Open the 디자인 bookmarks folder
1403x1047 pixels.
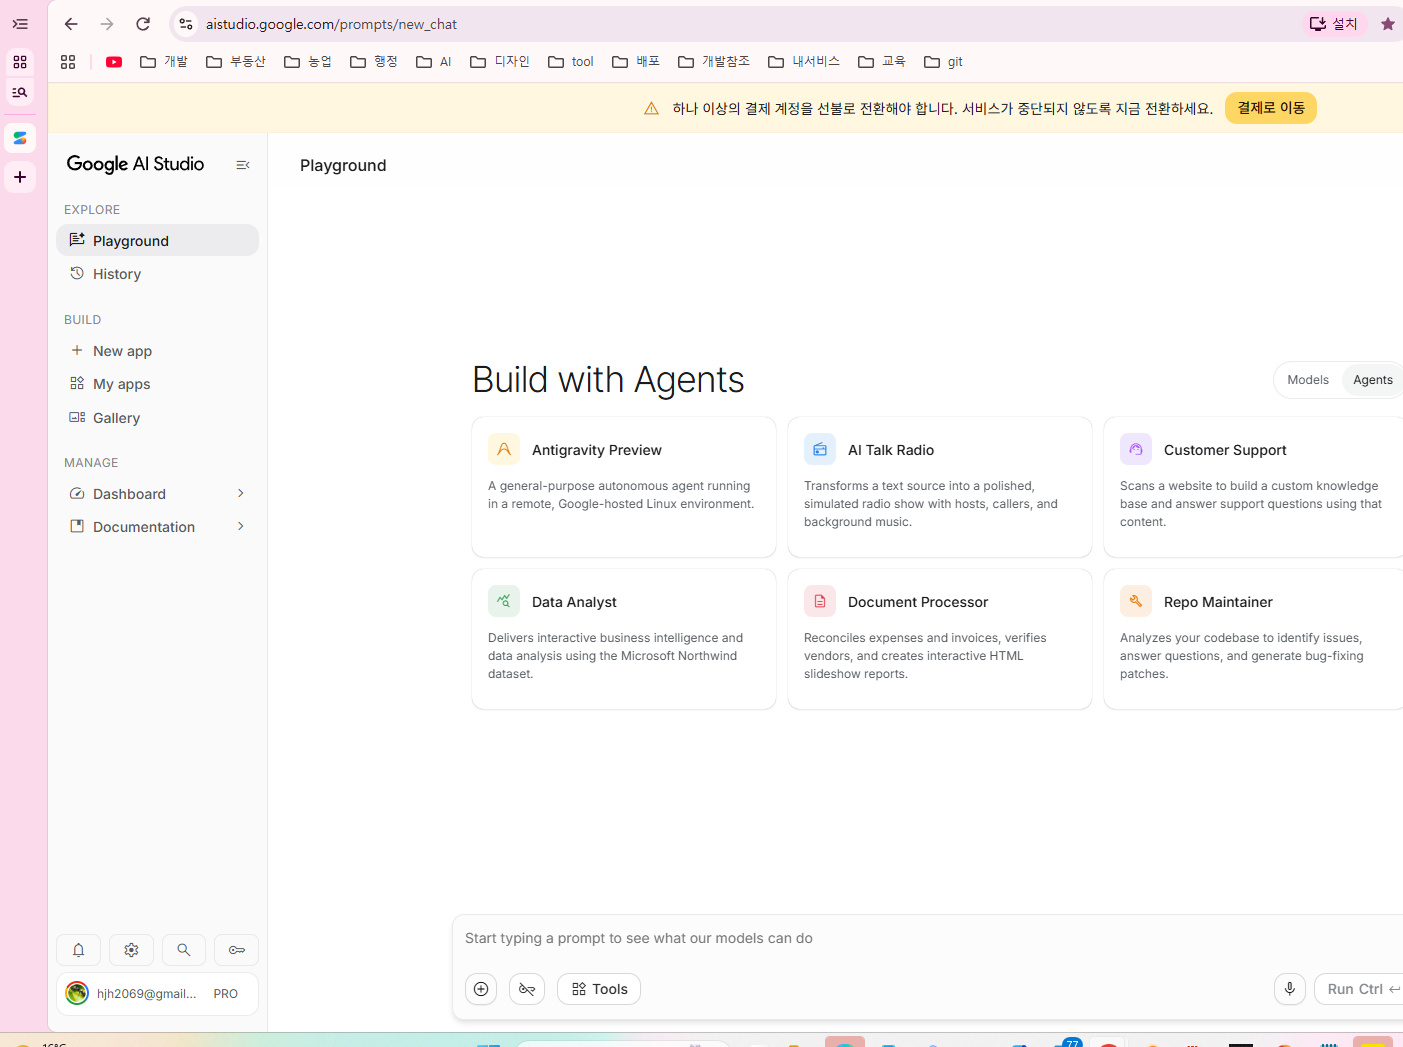click(x=500, y=62)
